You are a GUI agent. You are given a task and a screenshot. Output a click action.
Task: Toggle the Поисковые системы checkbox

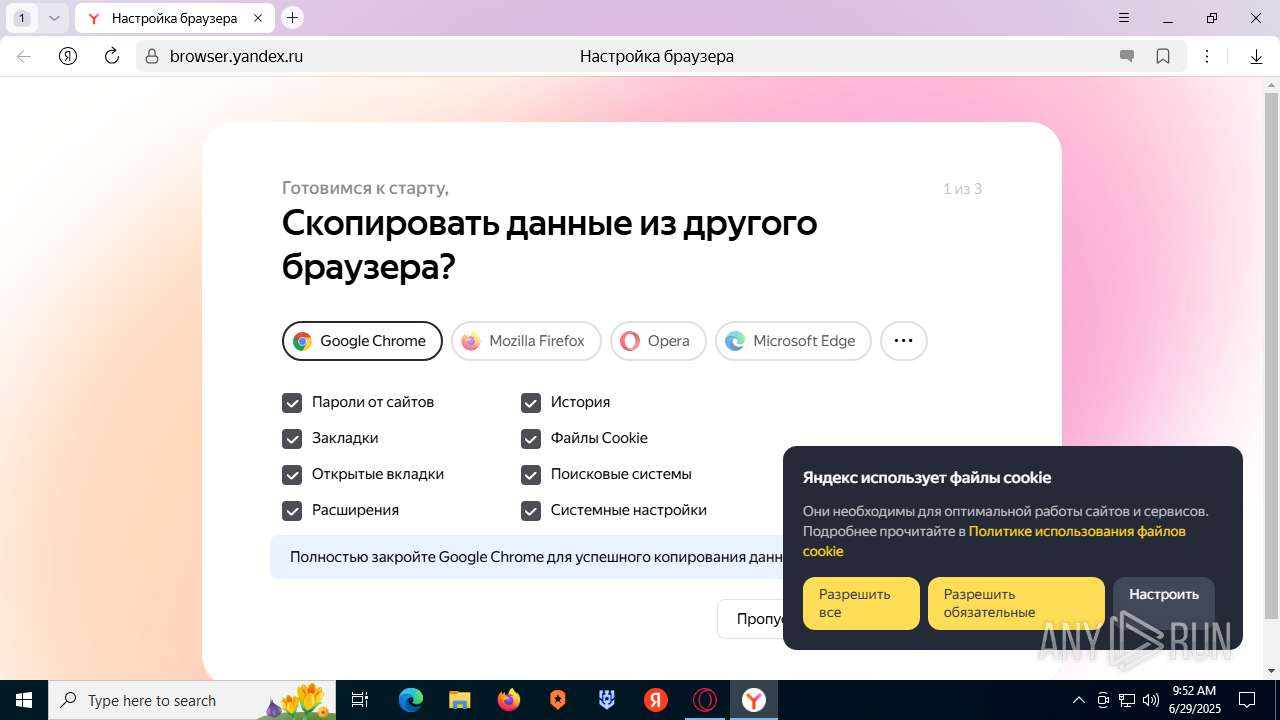coord(531,475)
